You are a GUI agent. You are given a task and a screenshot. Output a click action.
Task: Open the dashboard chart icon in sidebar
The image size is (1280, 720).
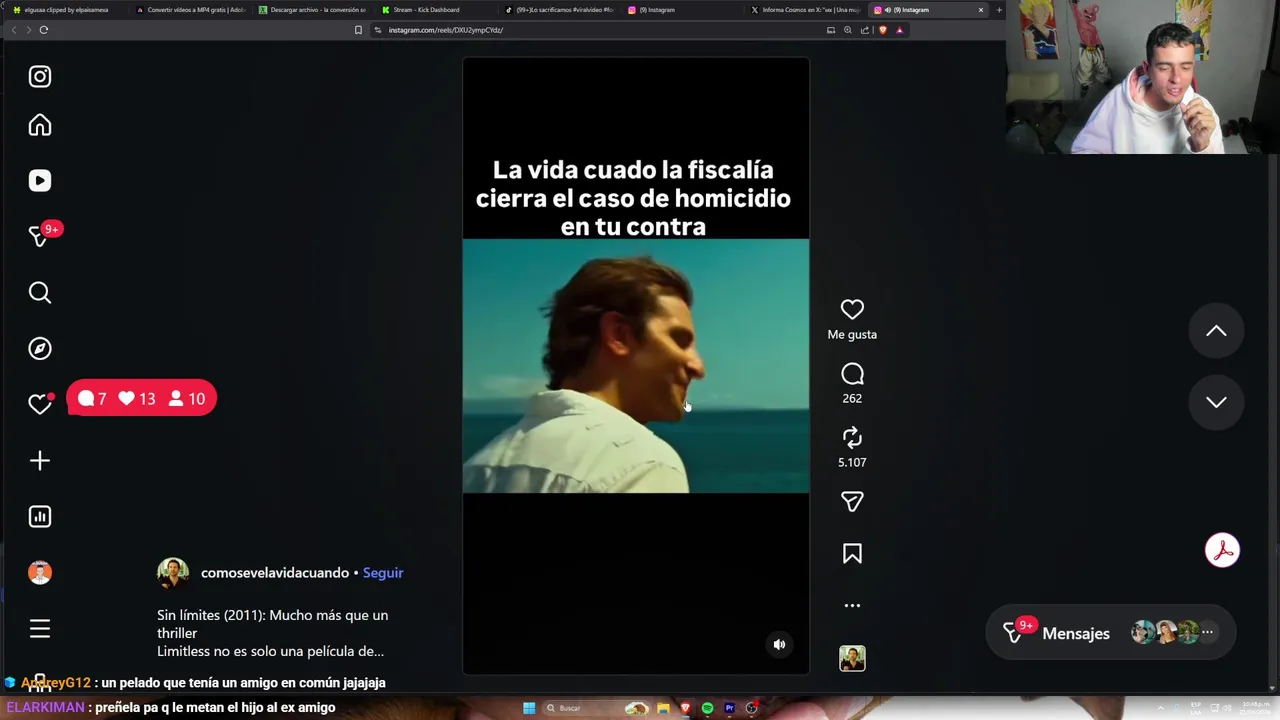(x=40, y=517)
